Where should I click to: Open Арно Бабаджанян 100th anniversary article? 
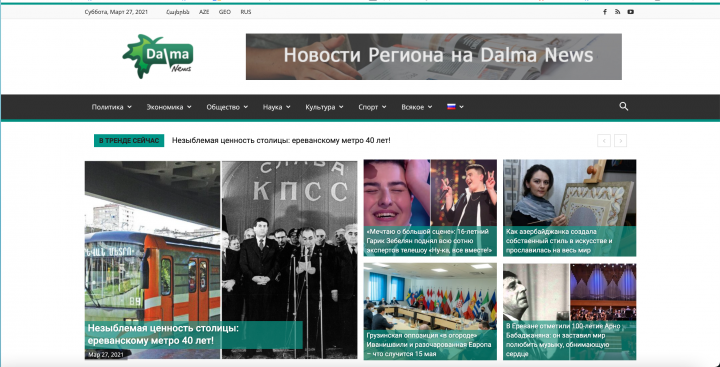click(563, 340)
